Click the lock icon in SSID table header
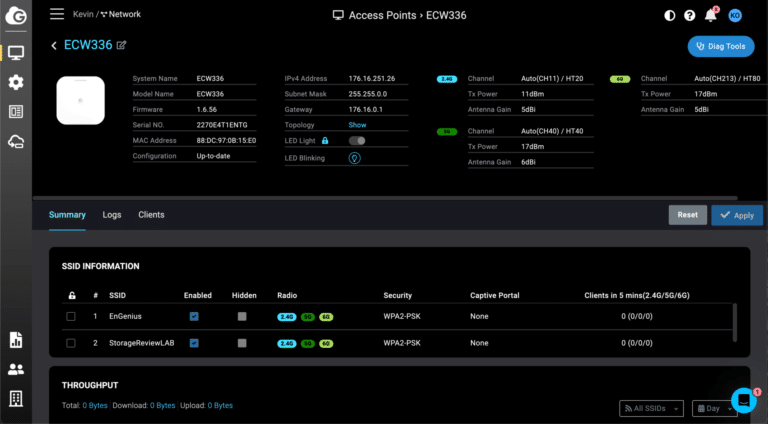Viewport: 768px width, 424px height. pos(72,295)
